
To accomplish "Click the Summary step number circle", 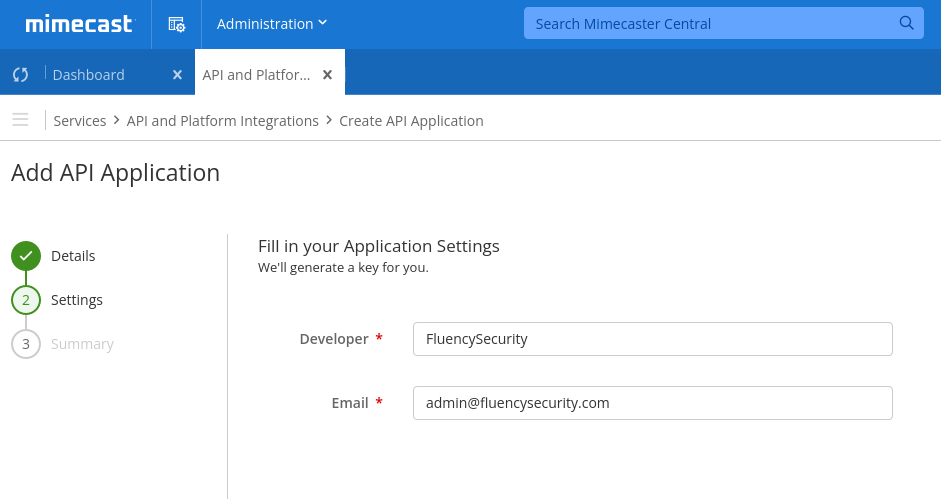I will 26,344.
